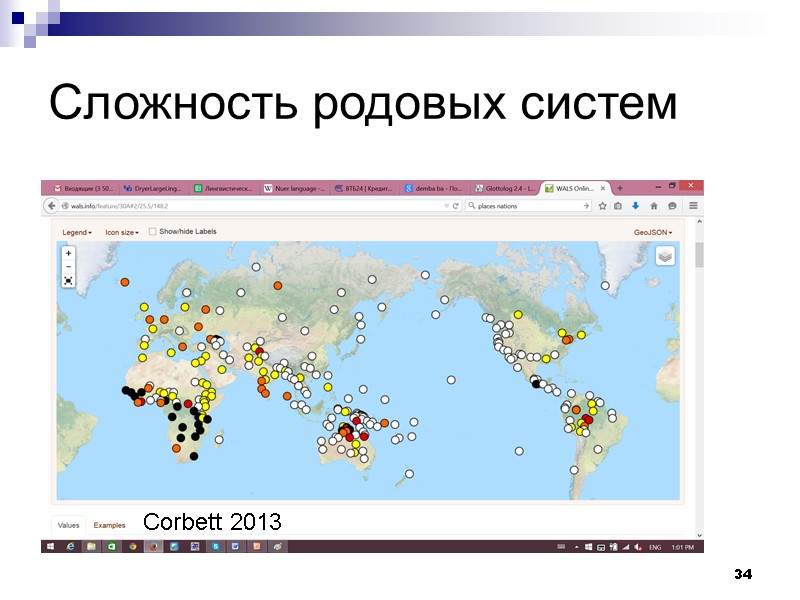The height and width of the screenshot is (600, 800).
Task: Open a new browser tab
Action: [x=620, y=188]
